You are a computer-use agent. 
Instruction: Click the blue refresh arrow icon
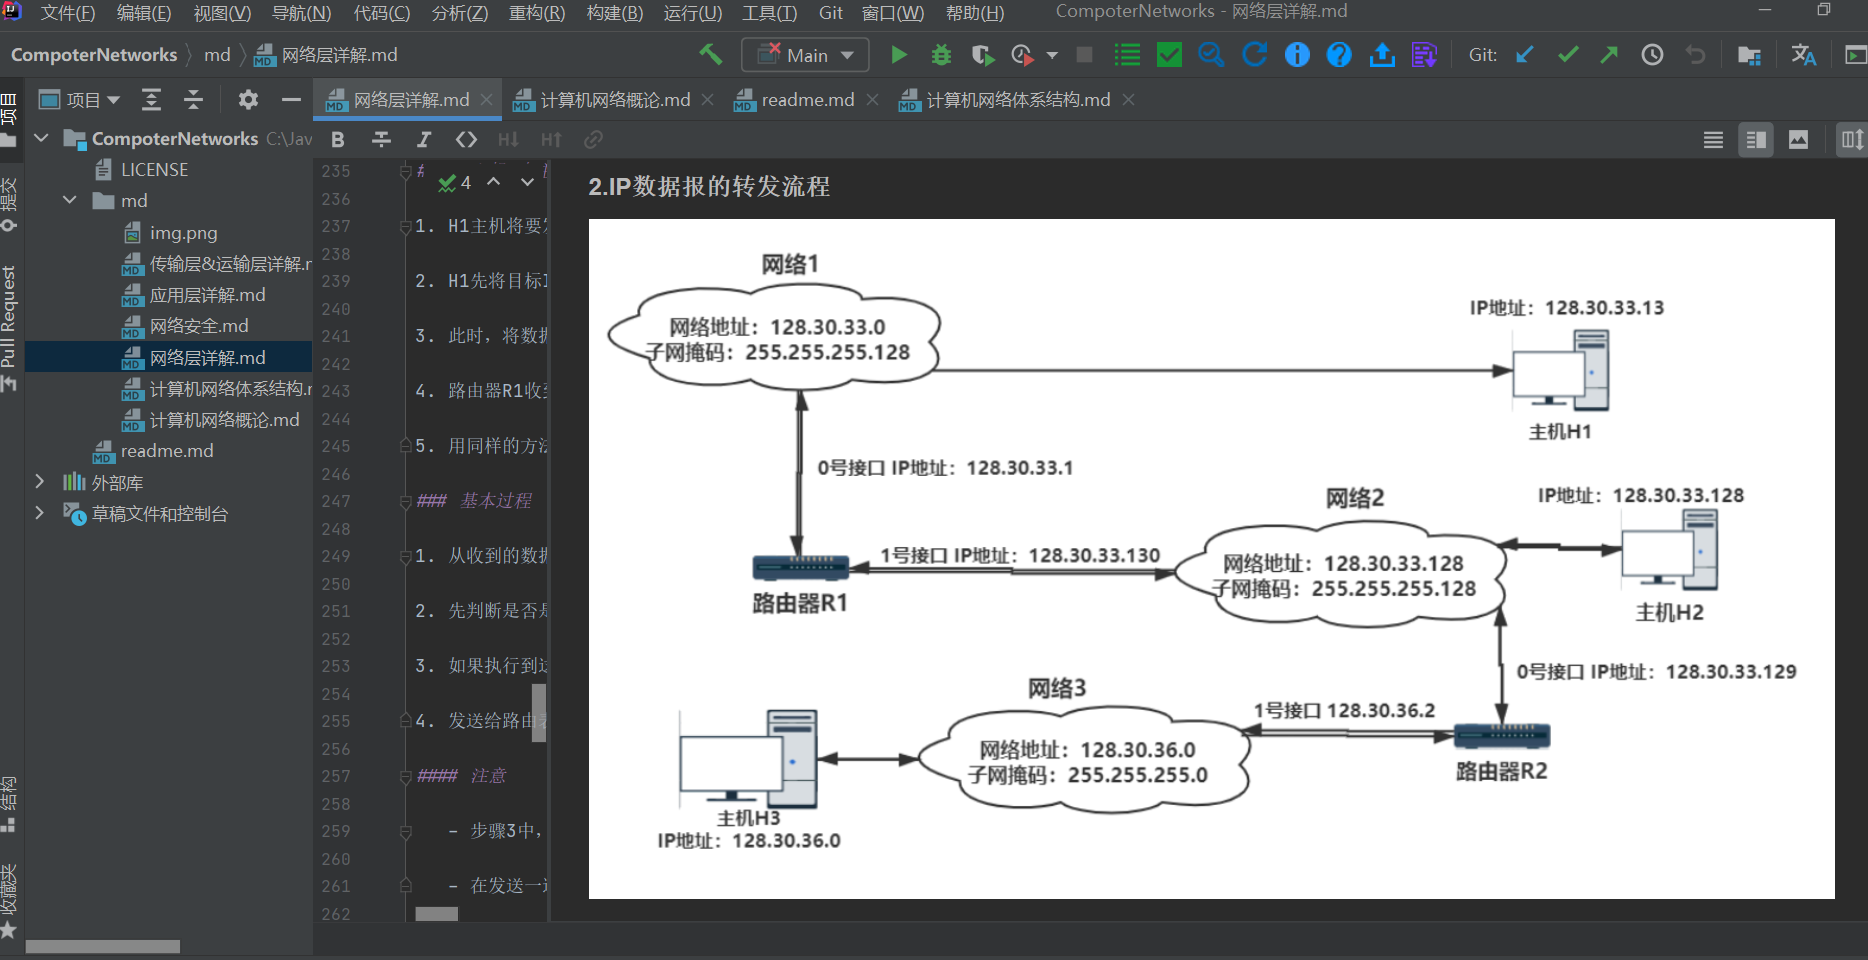click(x=1254, y=55)
